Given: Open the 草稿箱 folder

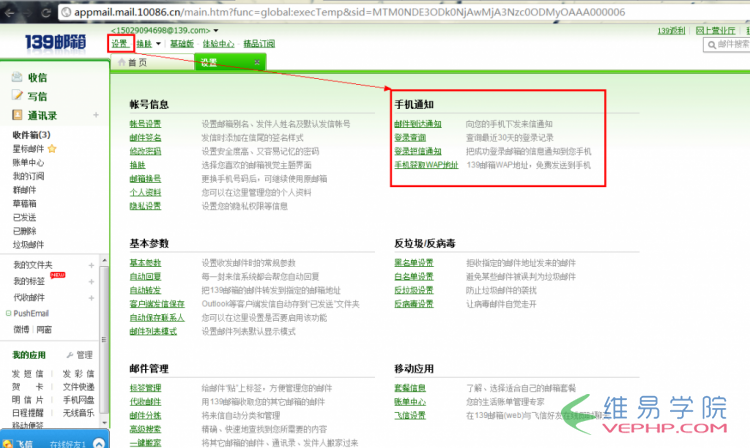Looking at the screenshot, I should 24,204.
